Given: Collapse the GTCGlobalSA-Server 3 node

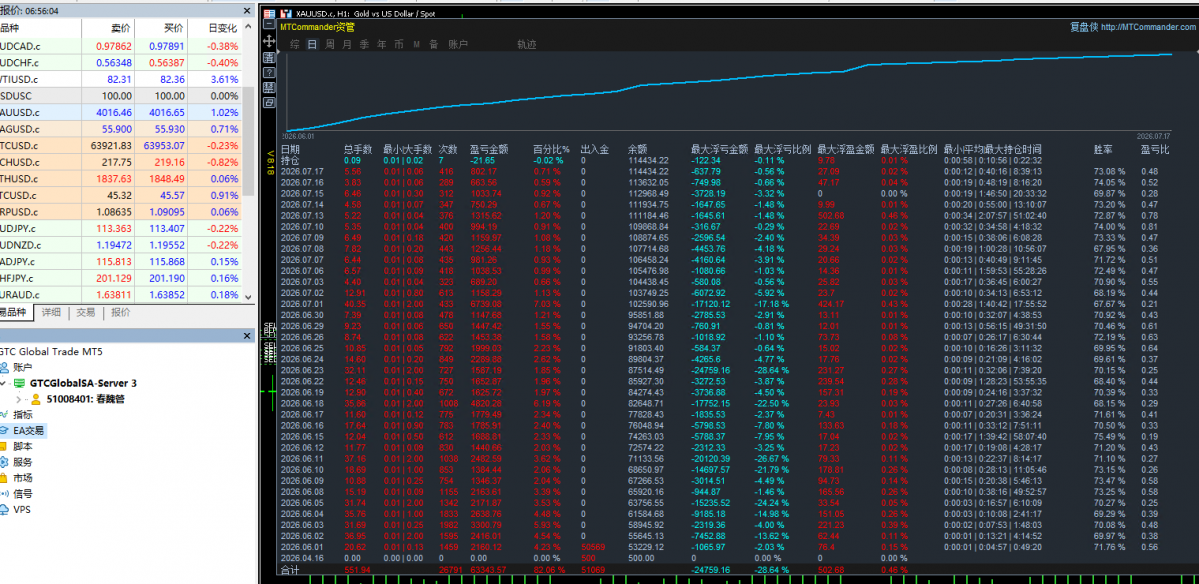Looking at the screenshot, I should click(4, 383).
